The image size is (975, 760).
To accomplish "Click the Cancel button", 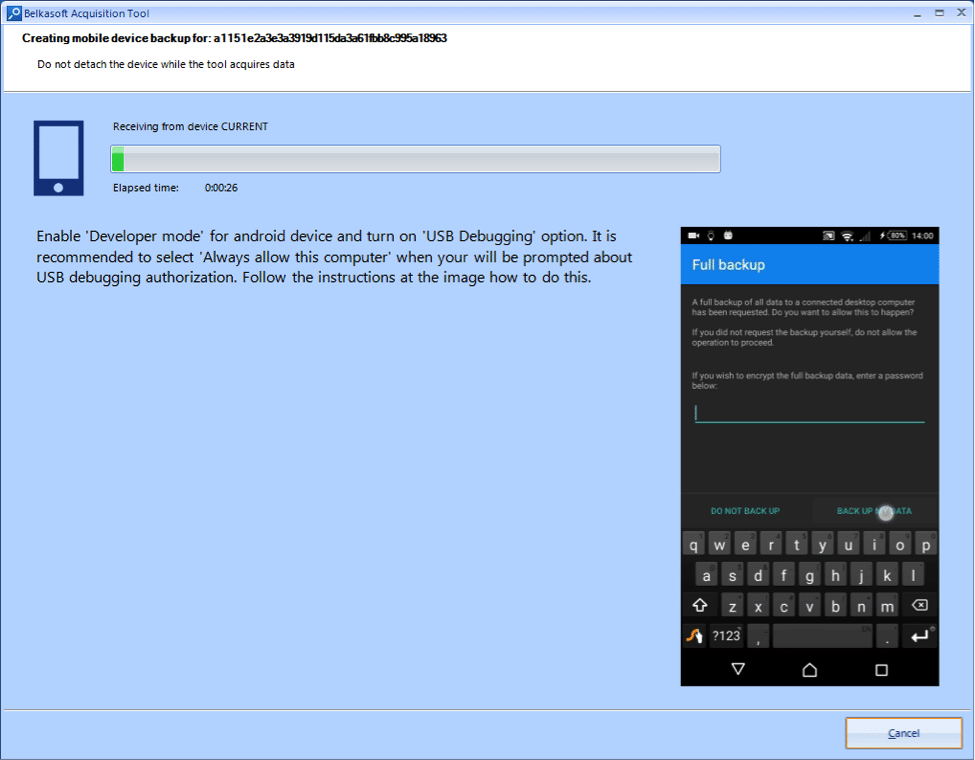I will [x=903, y=733].
